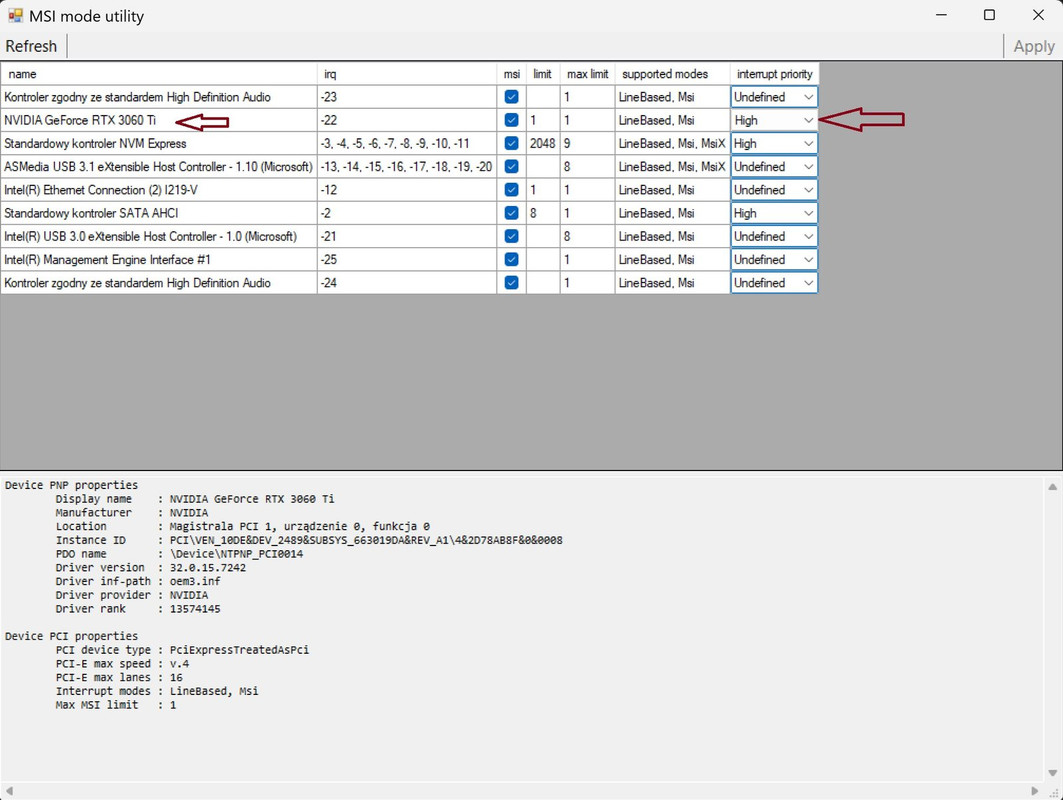Click the Driver version 32.0.15.7242 line
Viewport: 1063px width, 800px height.
tap(151, 567)
